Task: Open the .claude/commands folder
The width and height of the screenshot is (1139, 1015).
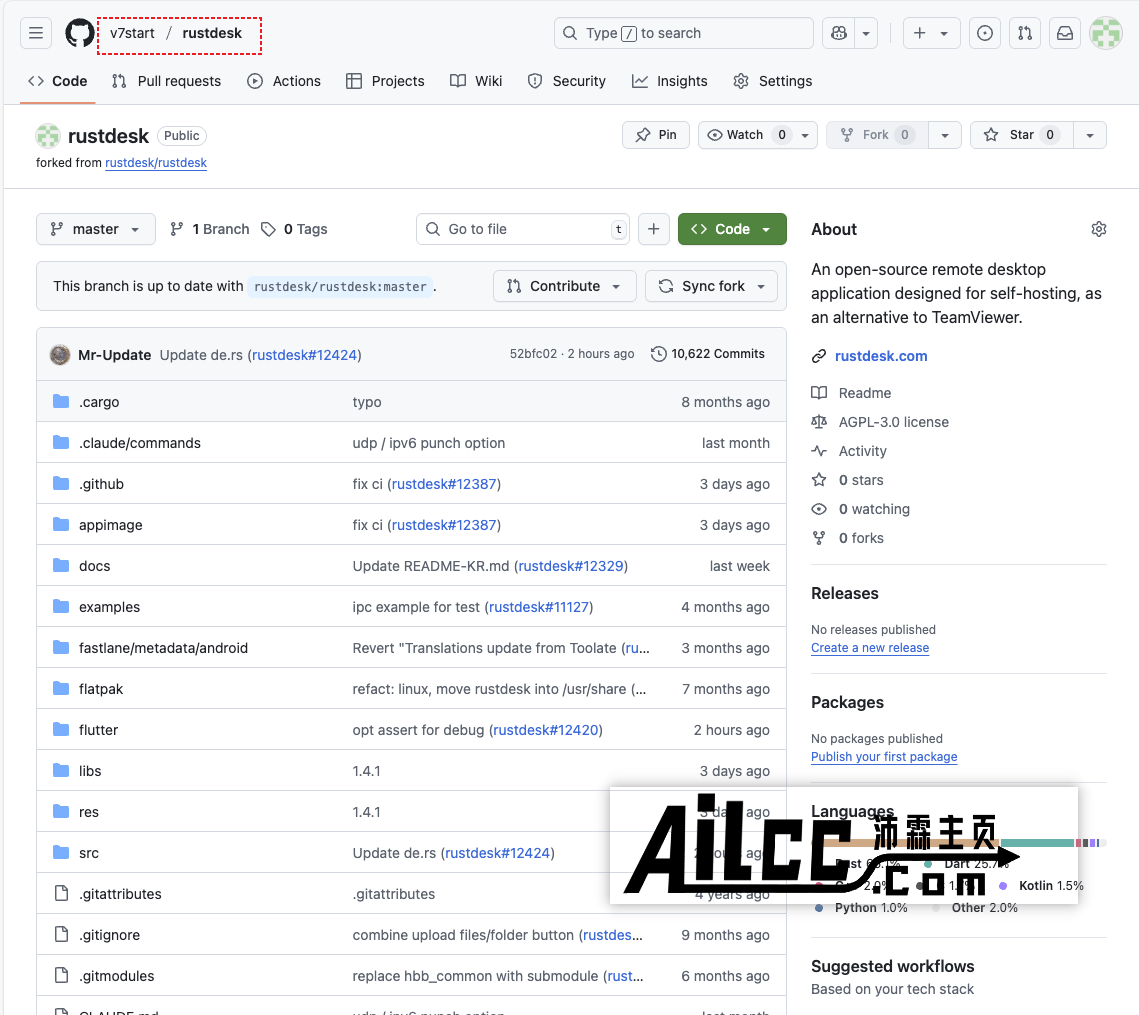Action: [139, 443]
